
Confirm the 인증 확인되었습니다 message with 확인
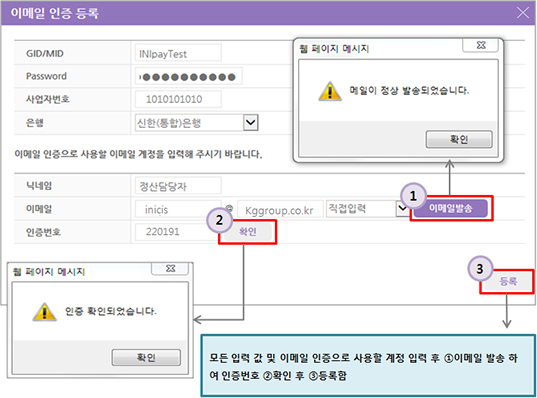click(x=146, y=358)
